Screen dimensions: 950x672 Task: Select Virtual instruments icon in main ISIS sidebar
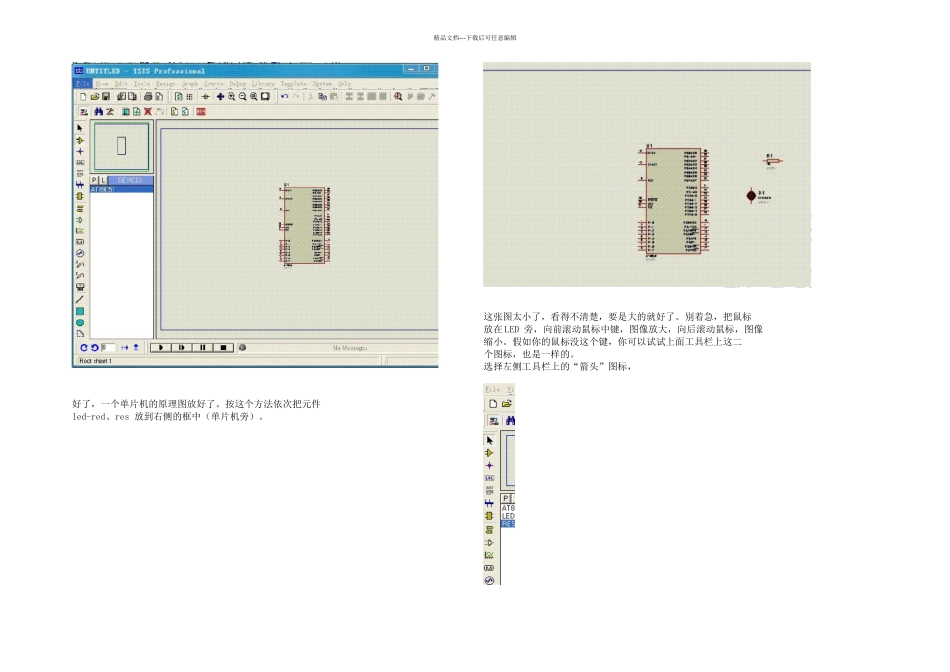point(80,287)
